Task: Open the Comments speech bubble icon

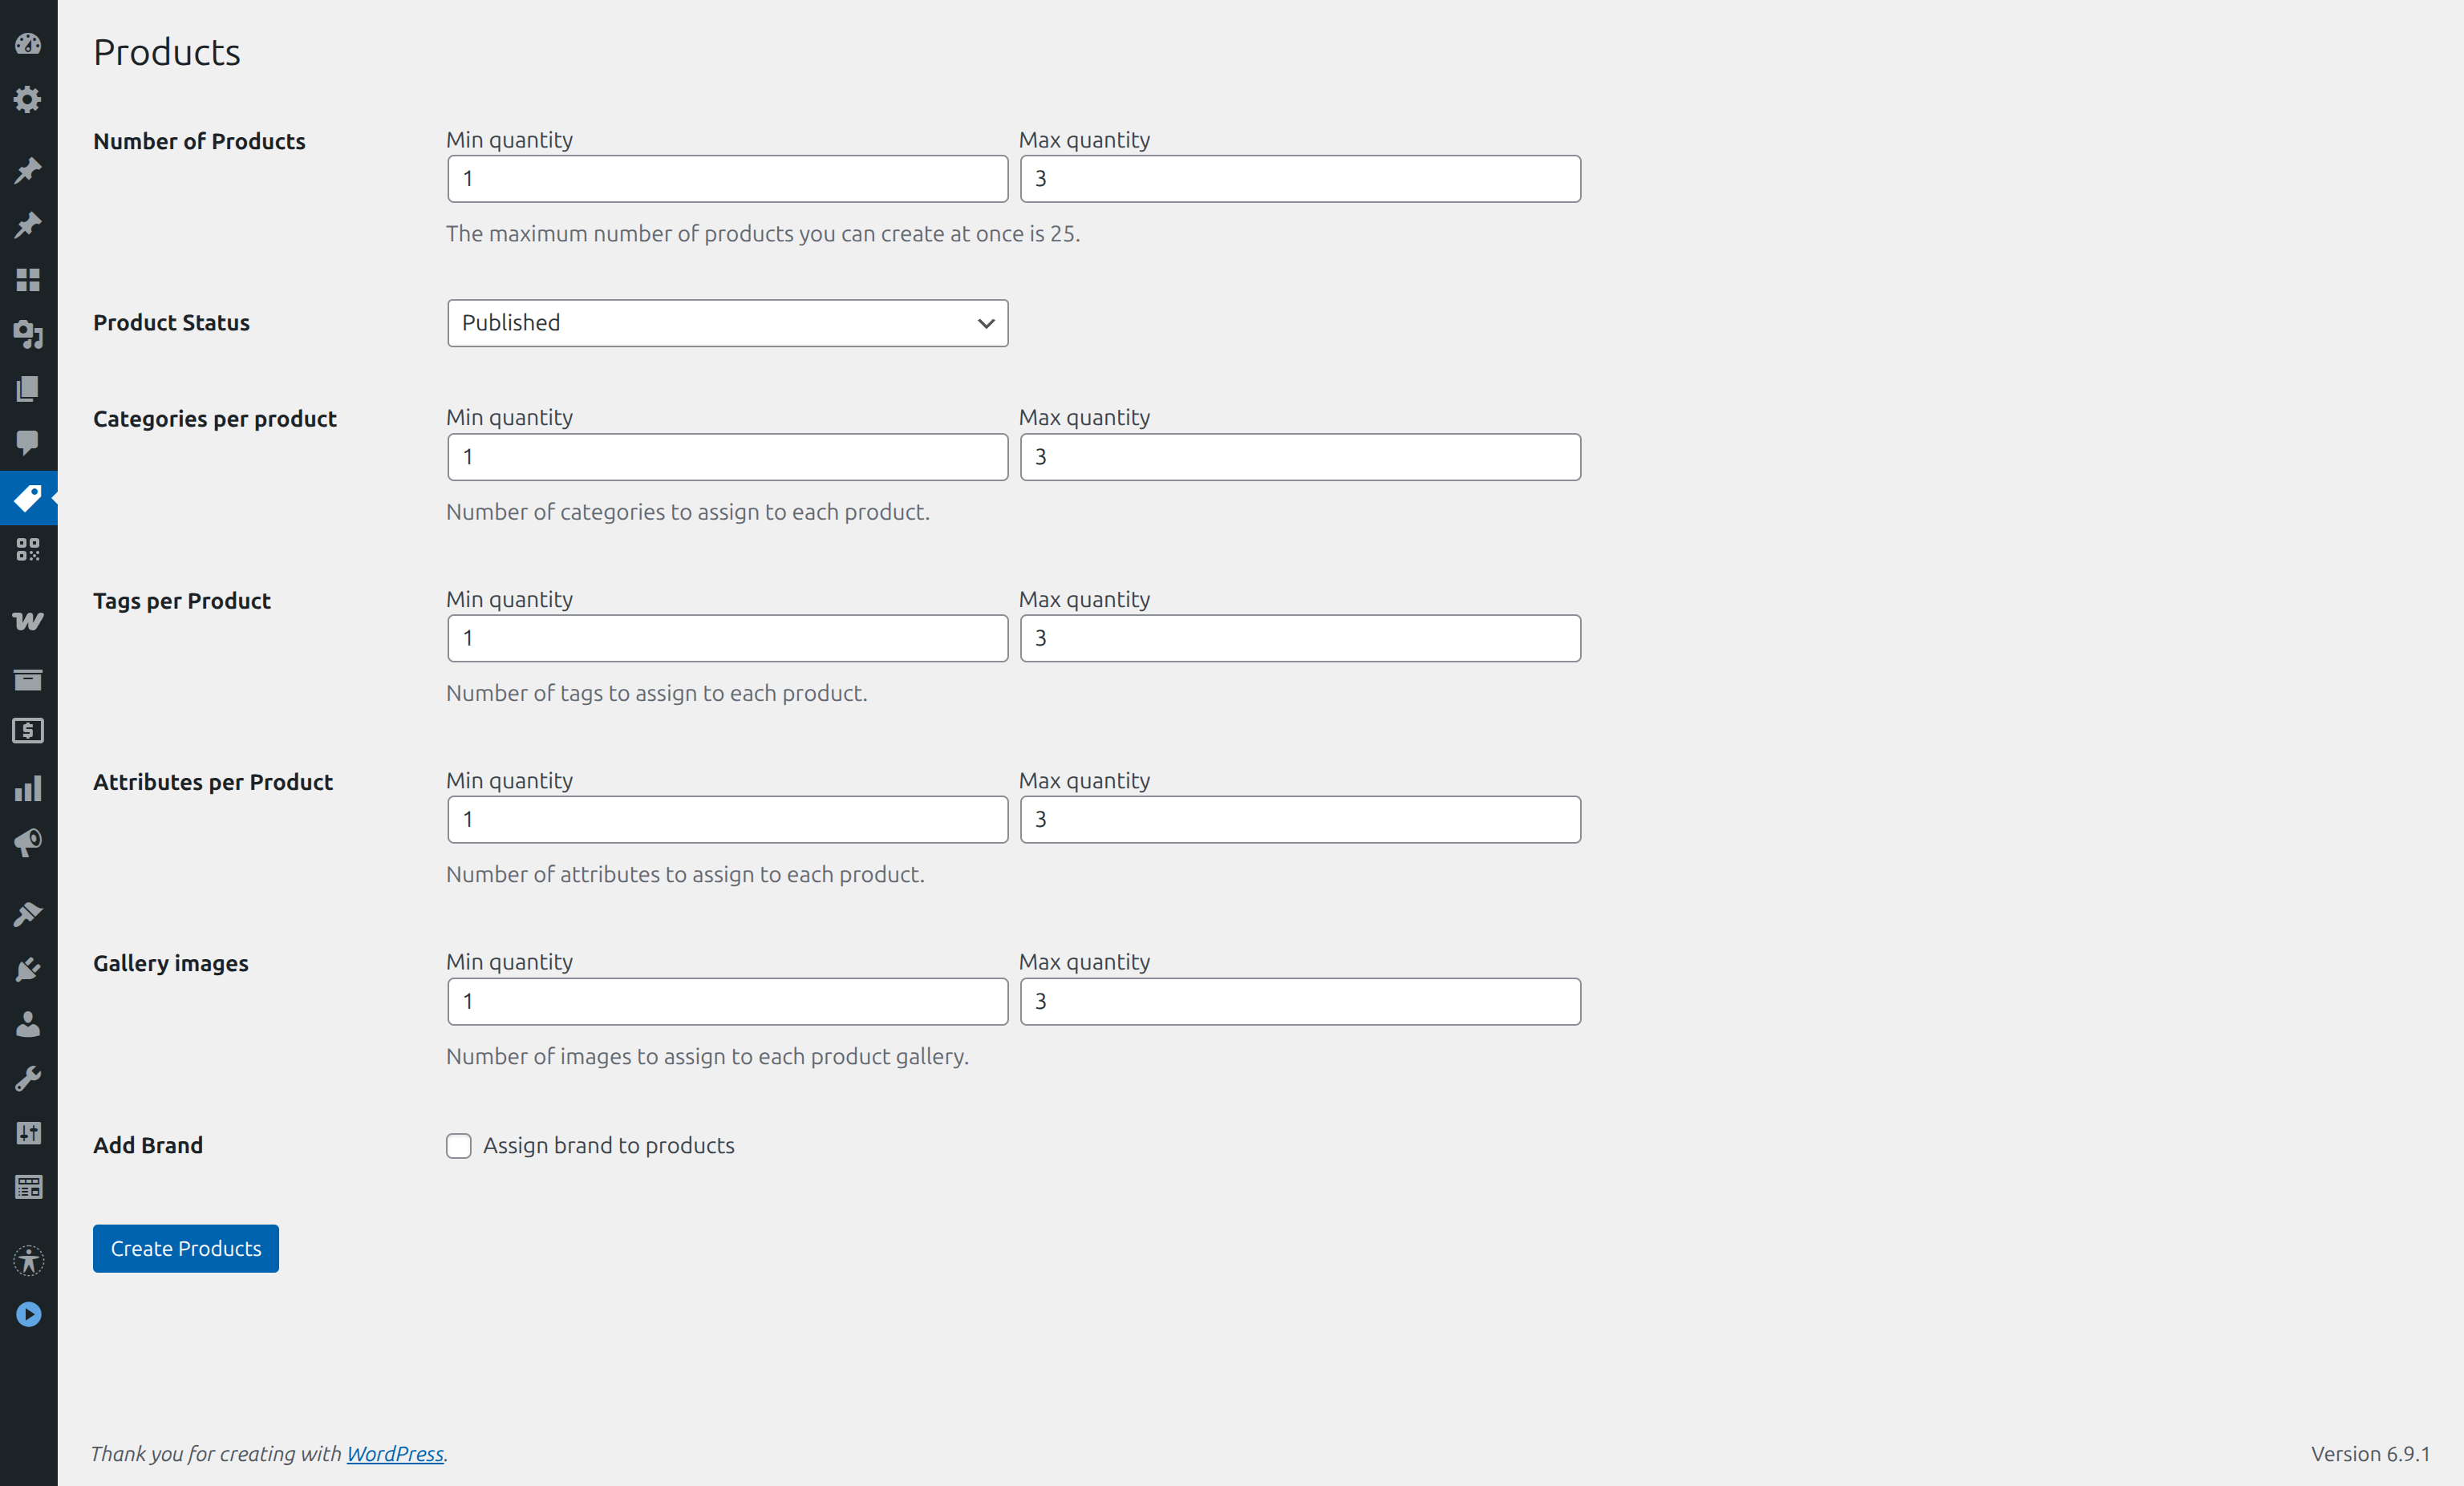Action: pyautogui.click(x=28, y=442)
